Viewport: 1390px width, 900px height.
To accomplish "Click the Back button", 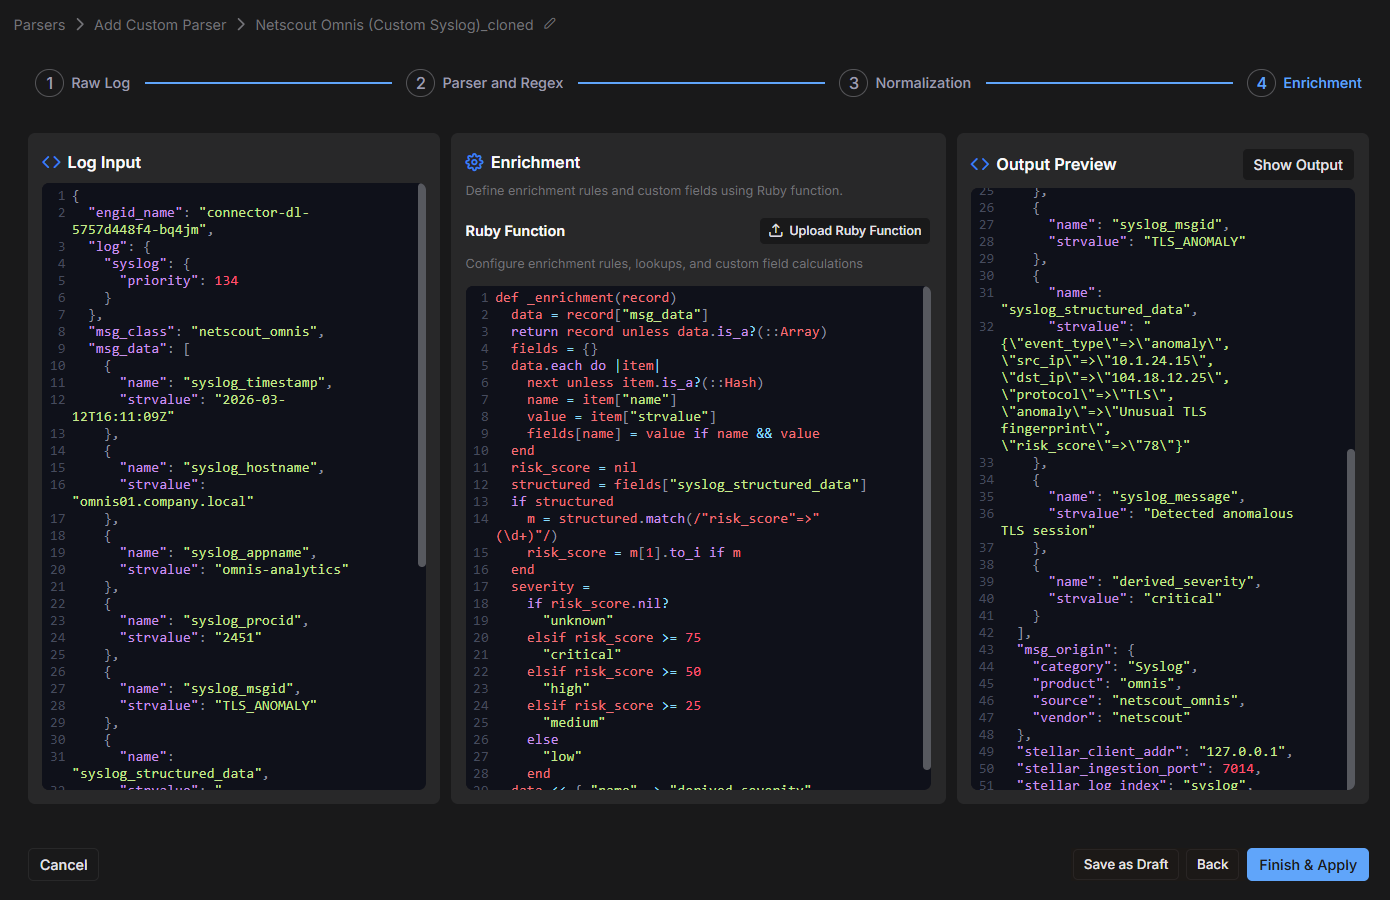I will [1212, 864].
